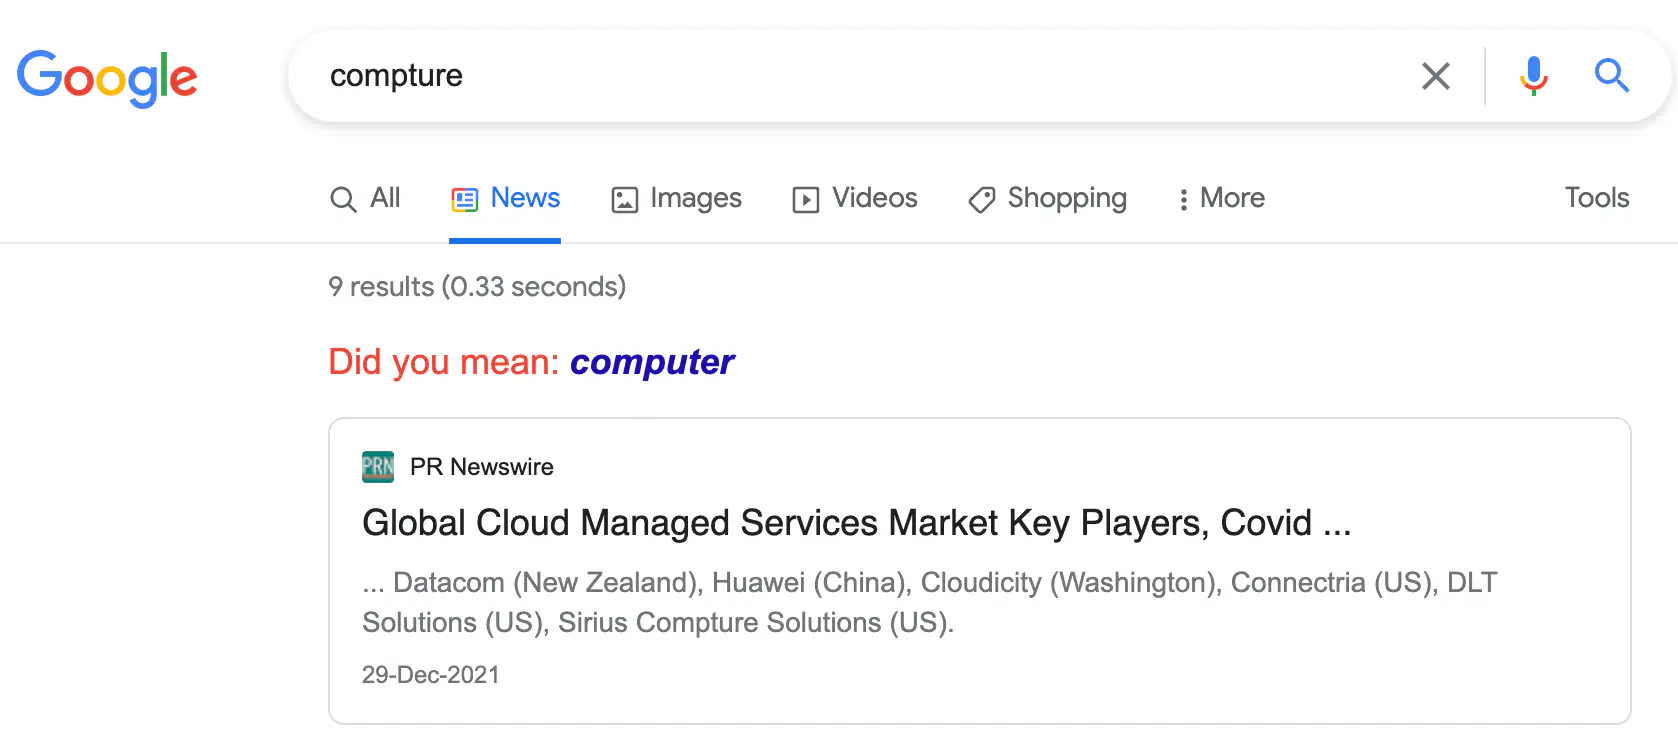Click the Videos tab play icon
Viewport: 1678px width, 748px height.
point(806,200)
